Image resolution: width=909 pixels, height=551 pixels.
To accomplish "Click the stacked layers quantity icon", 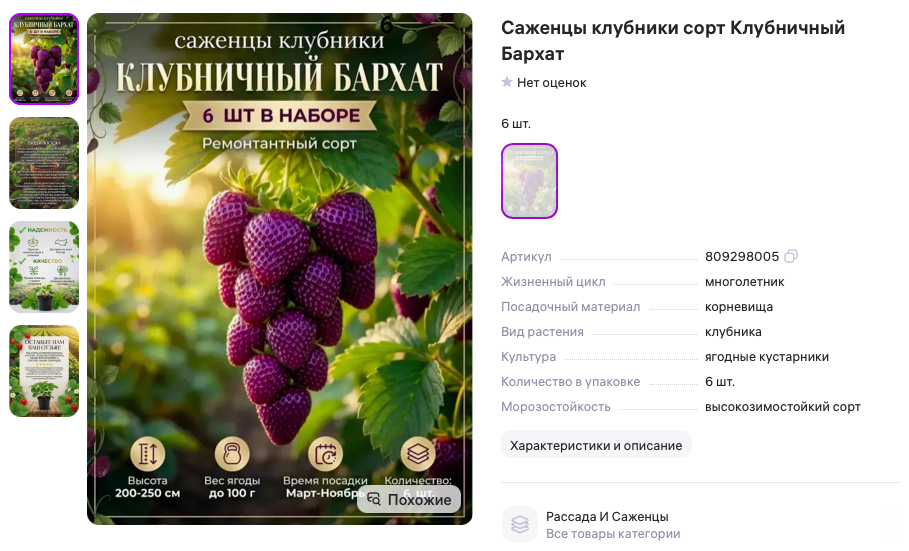I will (418, 454).
